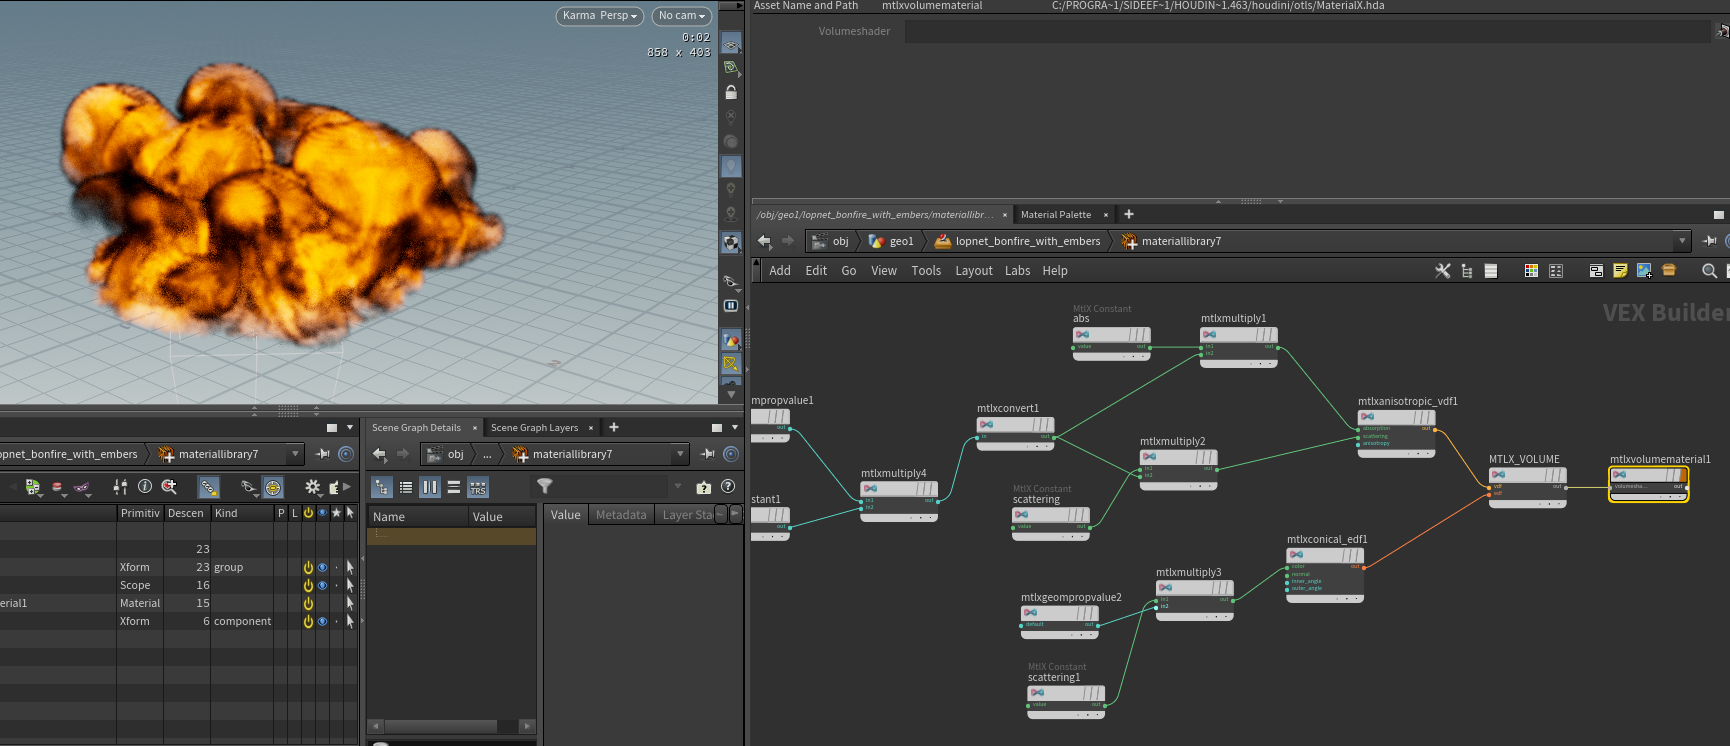Toggle the tree view icon in network toolbar
1730x746 pixels.
tap(1467, 271)
